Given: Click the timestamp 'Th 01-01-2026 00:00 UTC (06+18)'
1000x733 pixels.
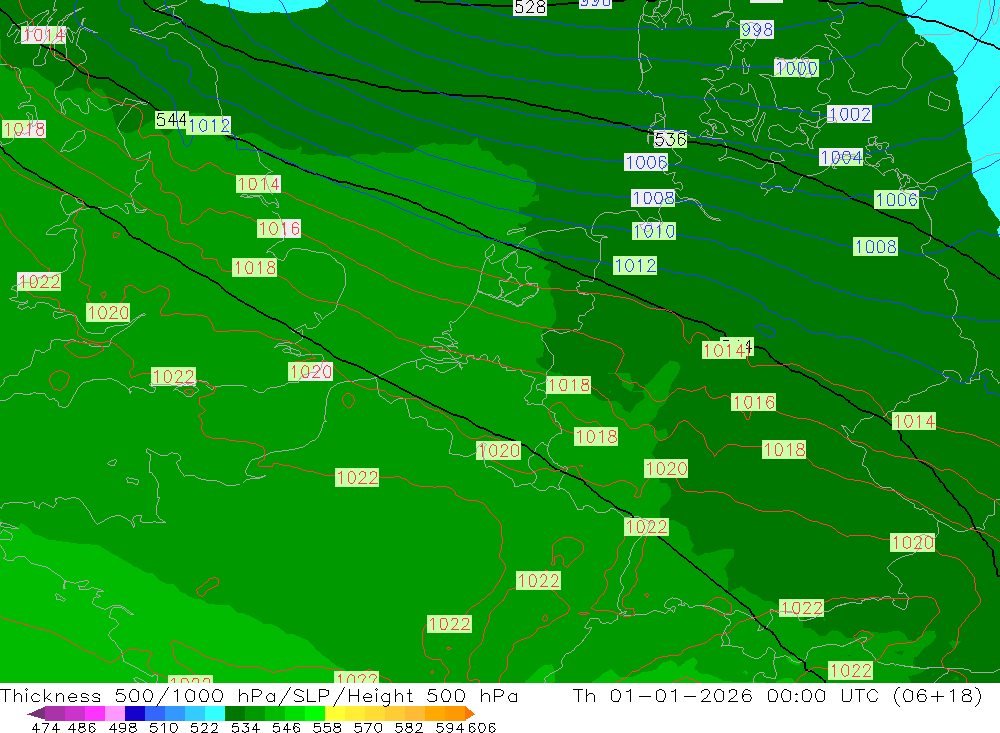Looking at the screenshot, I should (777, 695).
